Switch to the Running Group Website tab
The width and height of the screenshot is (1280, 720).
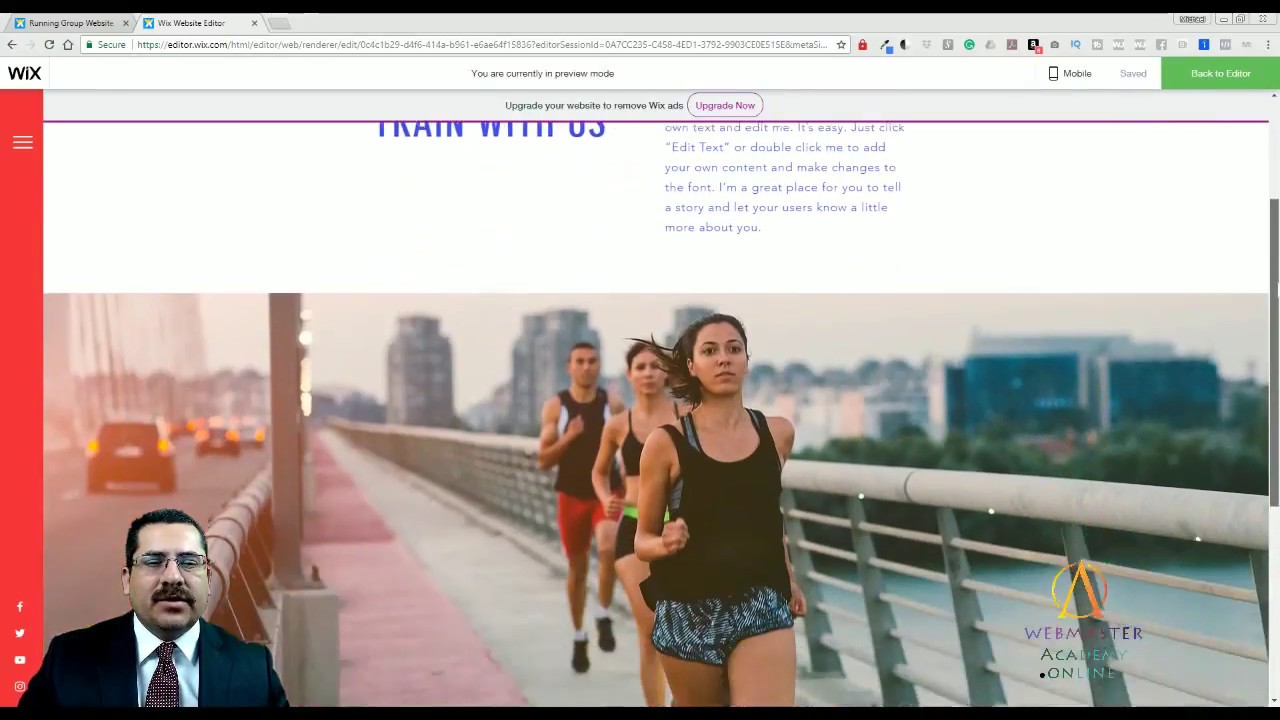coord(70,23)
